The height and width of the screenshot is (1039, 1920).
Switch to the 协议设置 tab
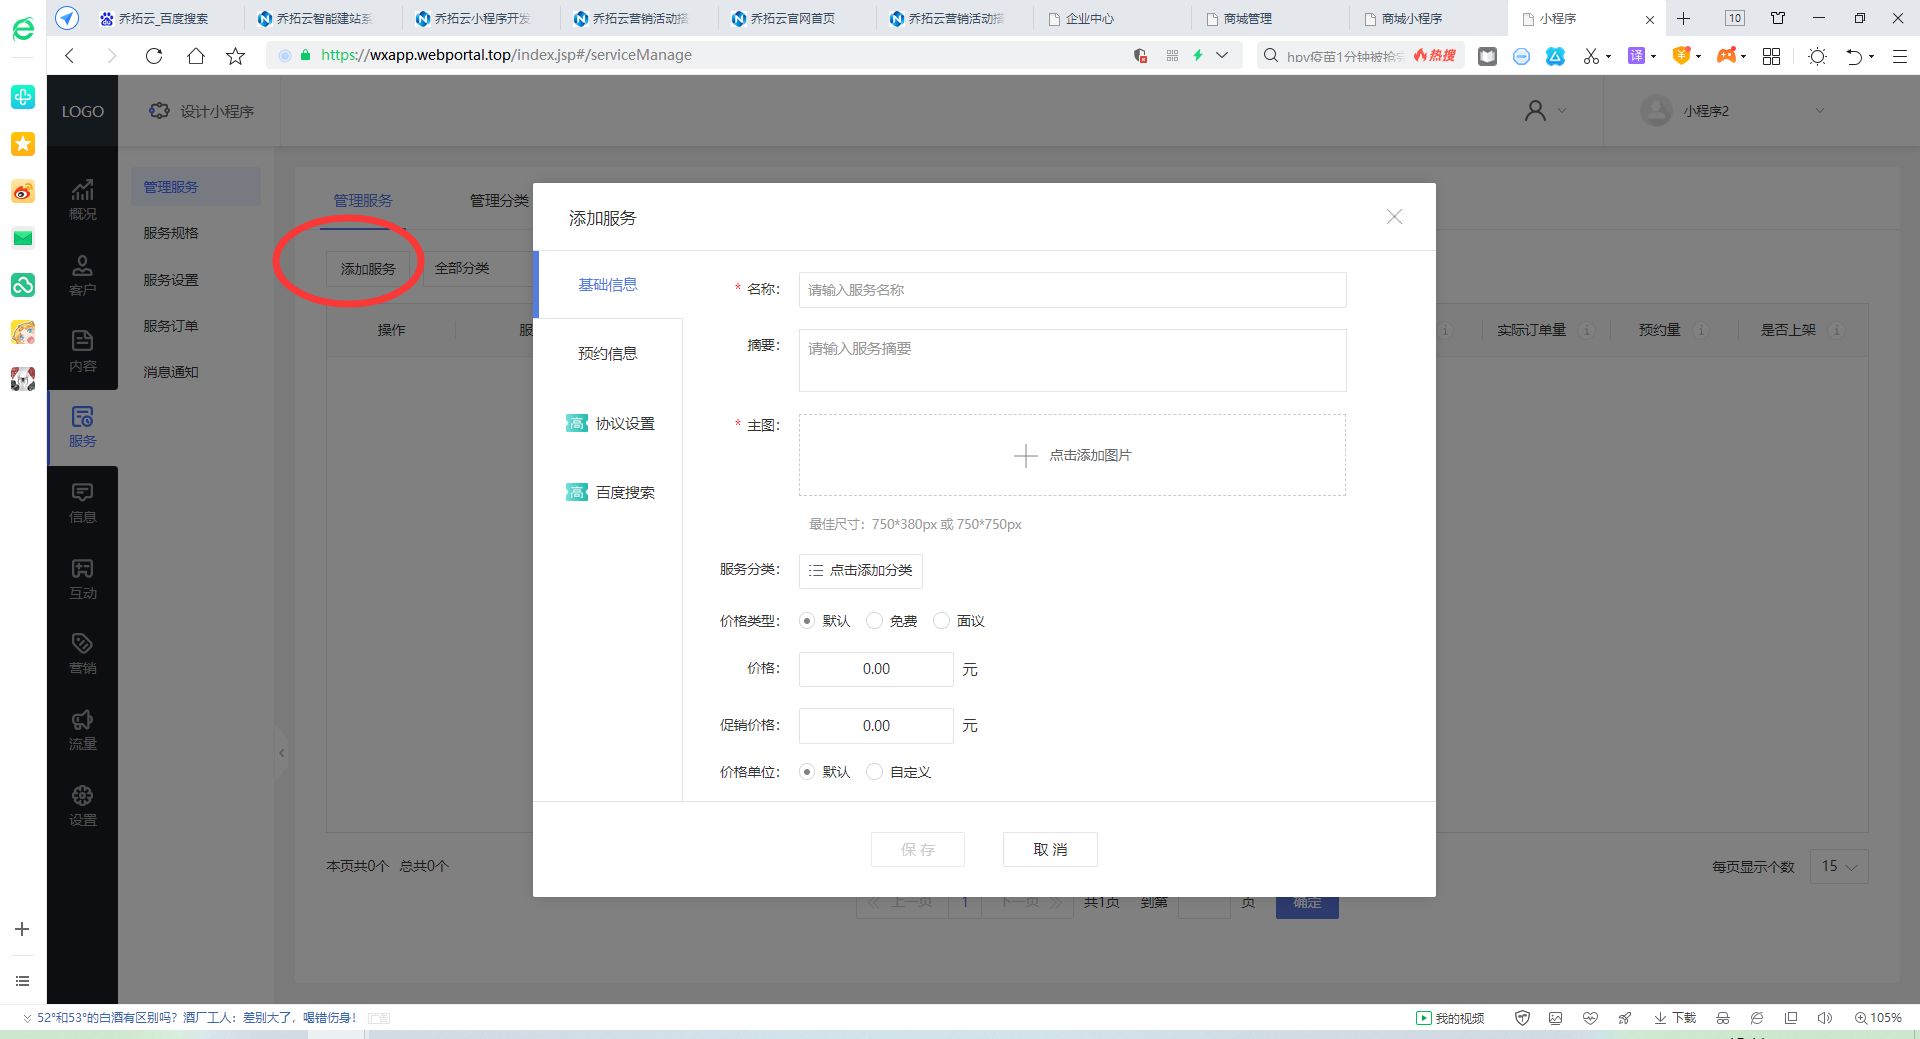coord(623,423)
